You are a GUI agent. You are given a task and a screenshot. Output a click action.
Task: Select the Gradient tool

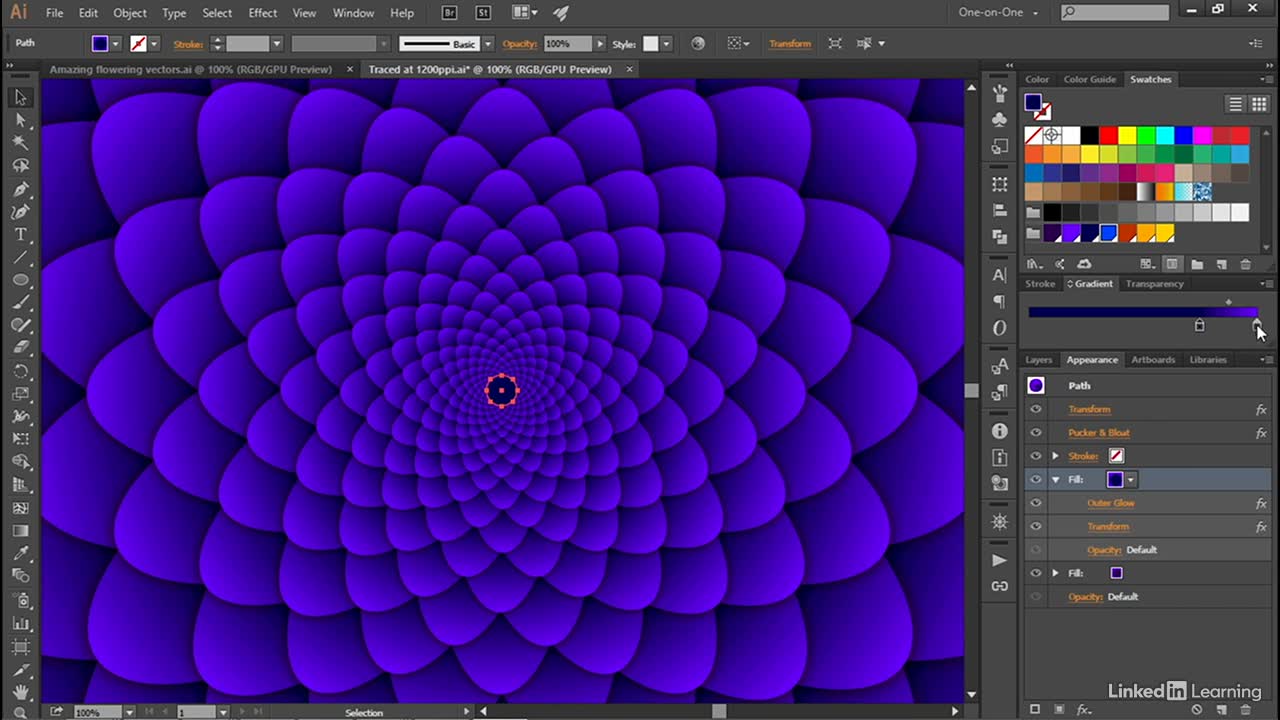coord(20,531)
